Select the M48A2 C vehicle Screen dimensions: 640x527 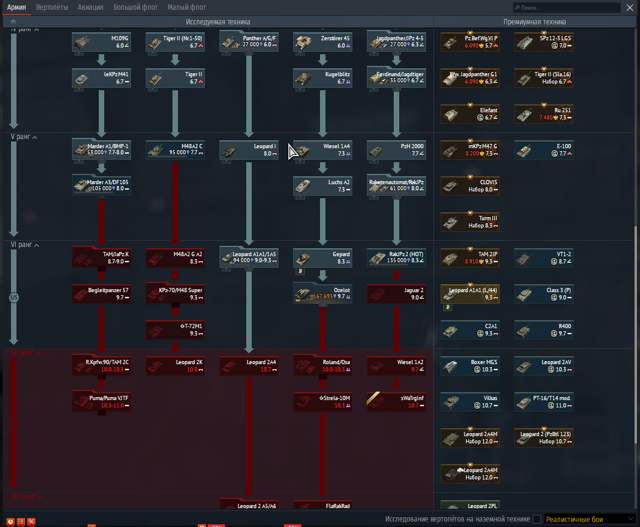pos(175,150)
